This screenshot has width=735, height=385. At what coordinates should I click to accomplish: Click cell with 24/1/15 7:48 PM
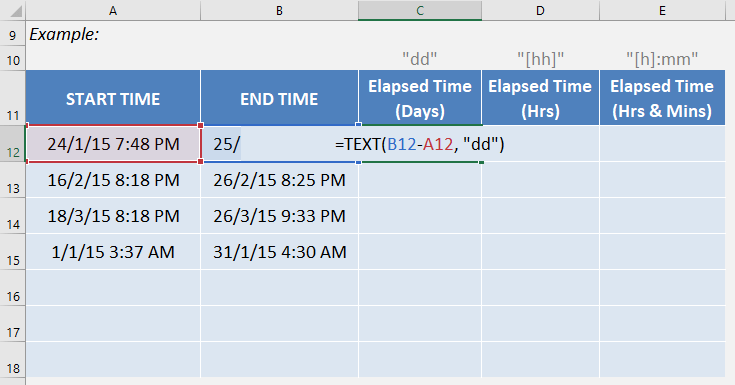tap(113, 143)
